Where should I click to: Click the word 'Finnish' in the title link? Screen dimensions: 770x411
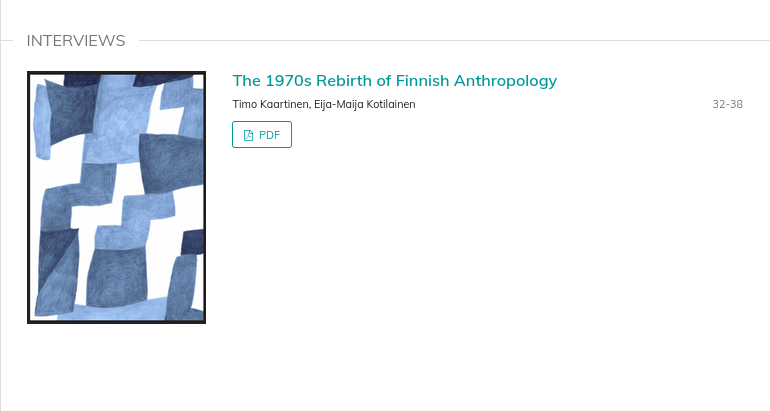point(422,81)
